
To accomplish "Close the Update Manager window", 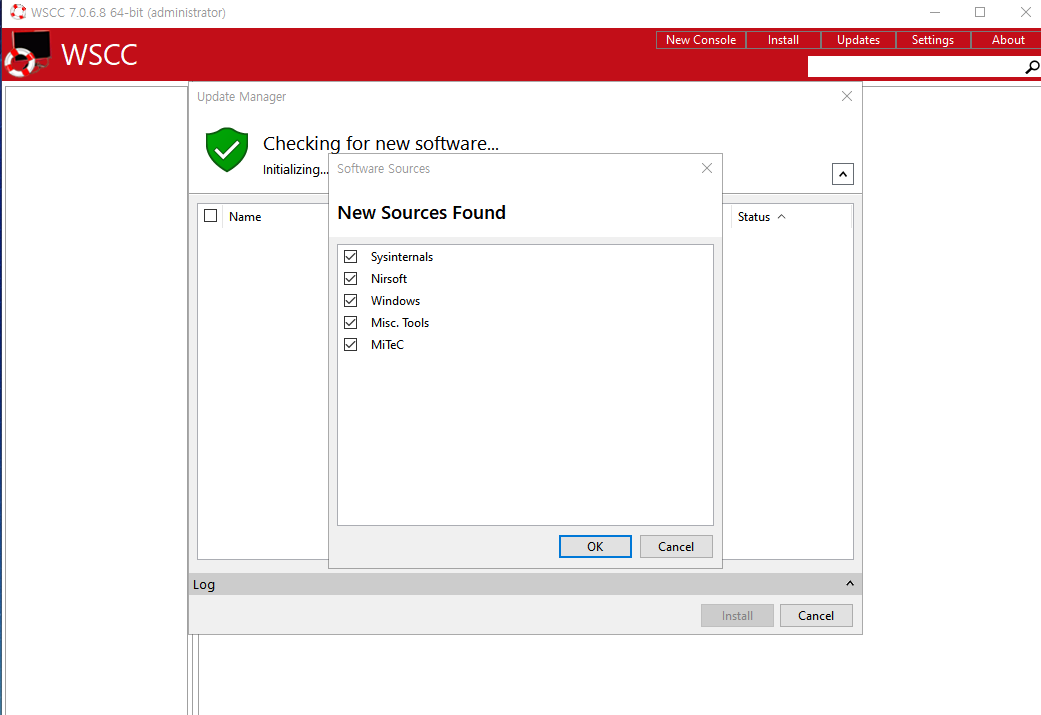I will [847, 96].
